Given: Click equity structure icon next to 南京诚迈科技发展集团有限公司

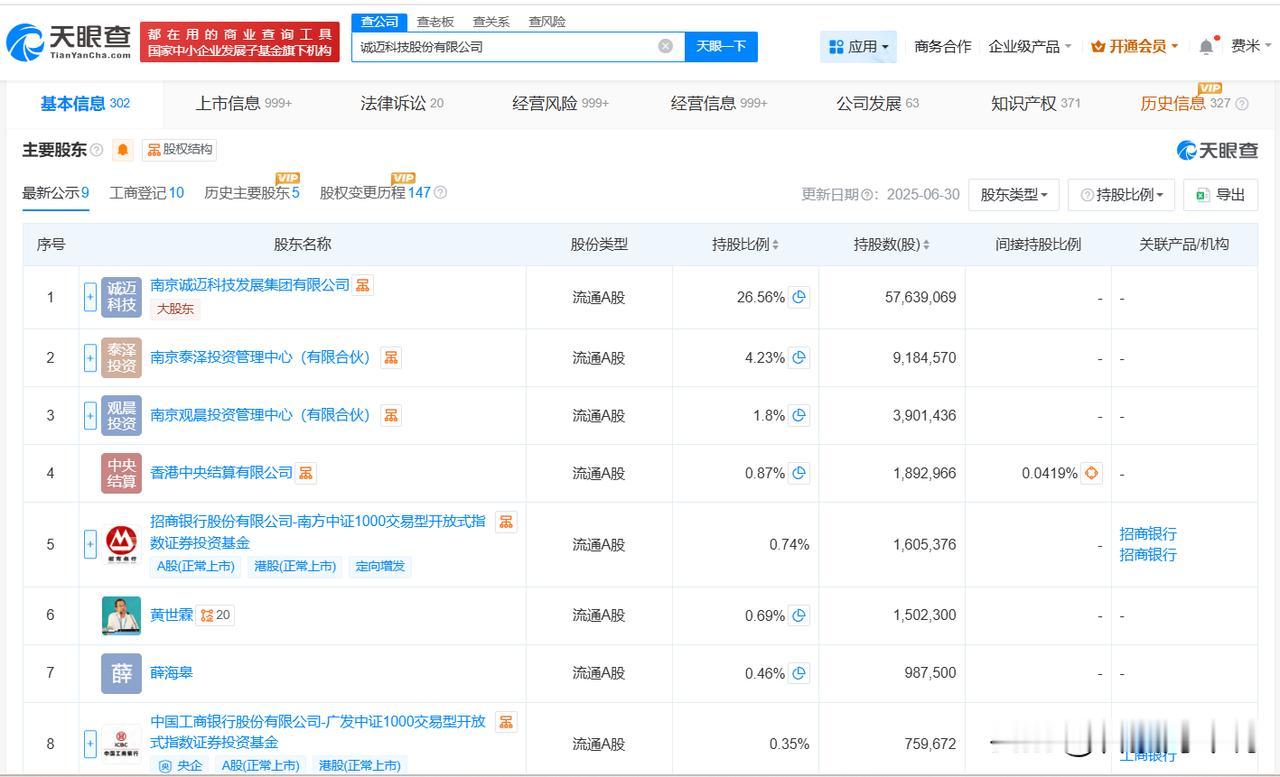Looking at the screenshot, I should 363,285.
